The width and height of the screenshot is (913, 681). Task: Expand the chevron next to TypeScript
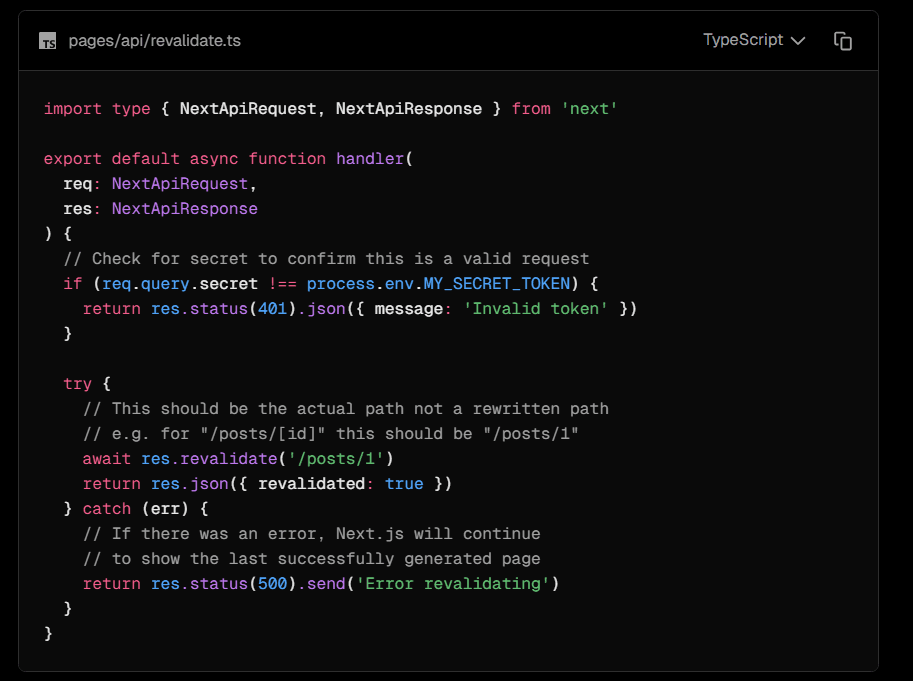click(x=798, y=42)
